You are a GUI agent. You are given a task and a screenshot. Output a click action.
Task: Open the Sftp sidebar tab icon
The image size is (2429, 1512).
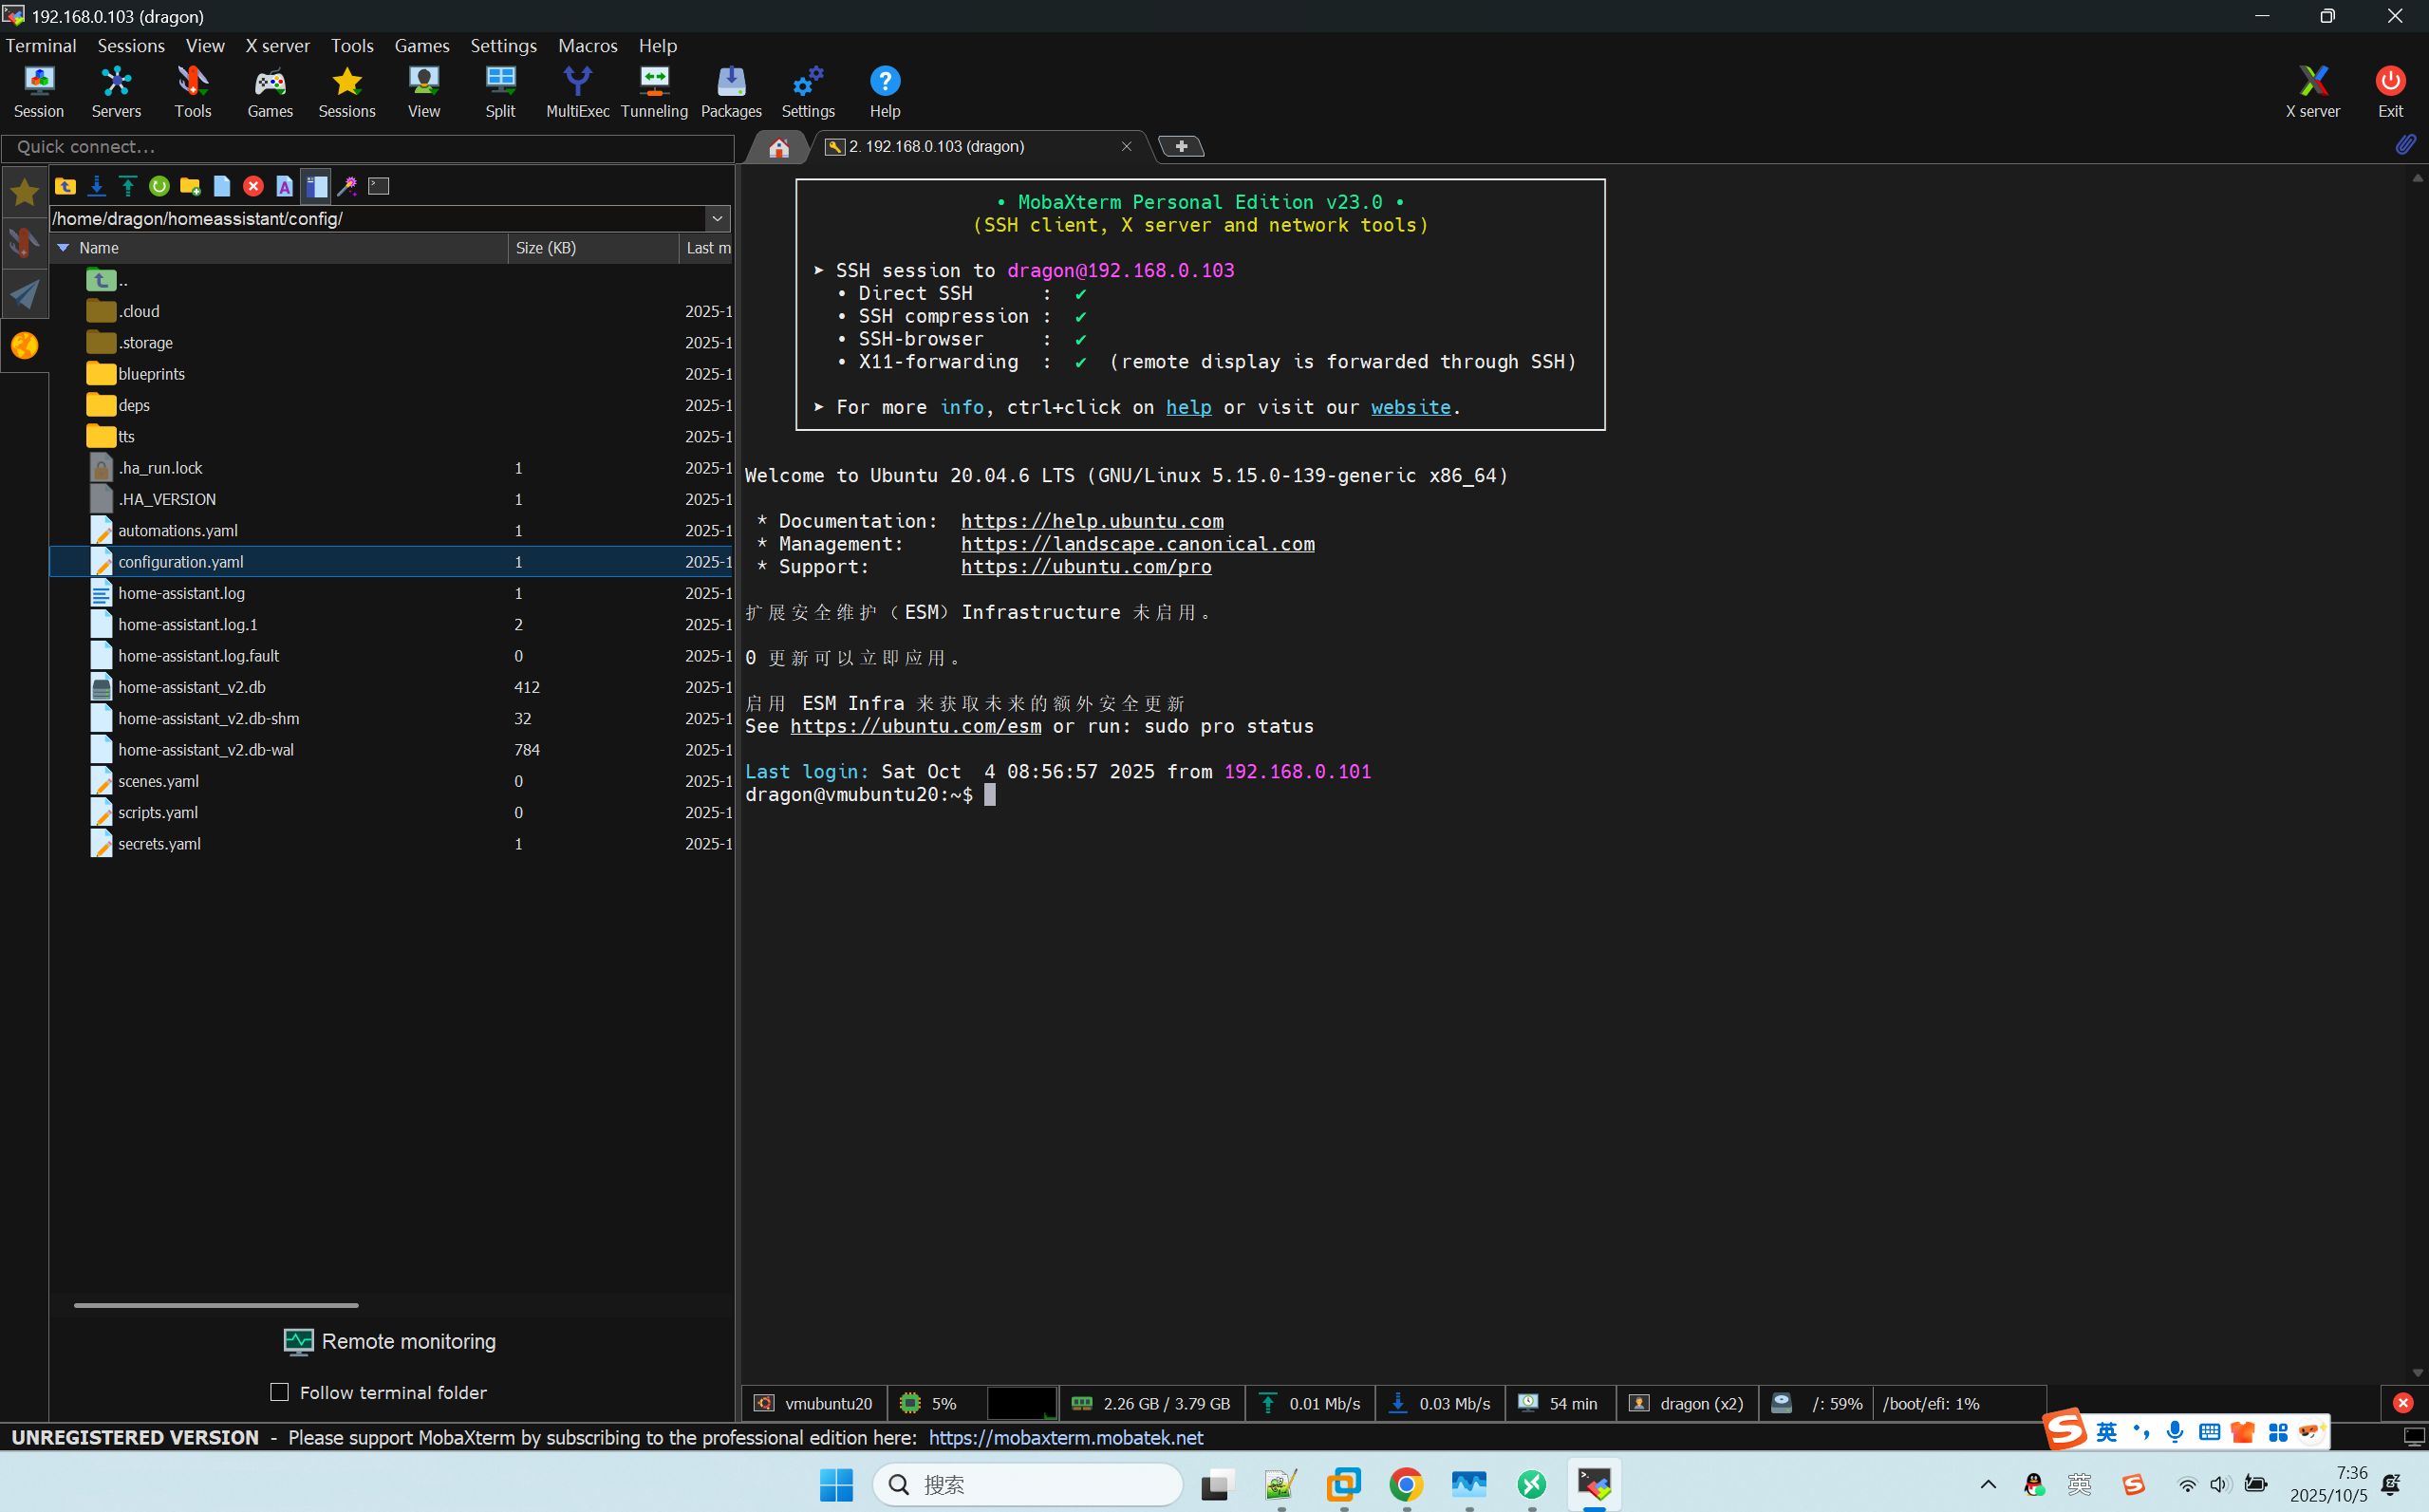pyautogui.click(x=24, y=345)
